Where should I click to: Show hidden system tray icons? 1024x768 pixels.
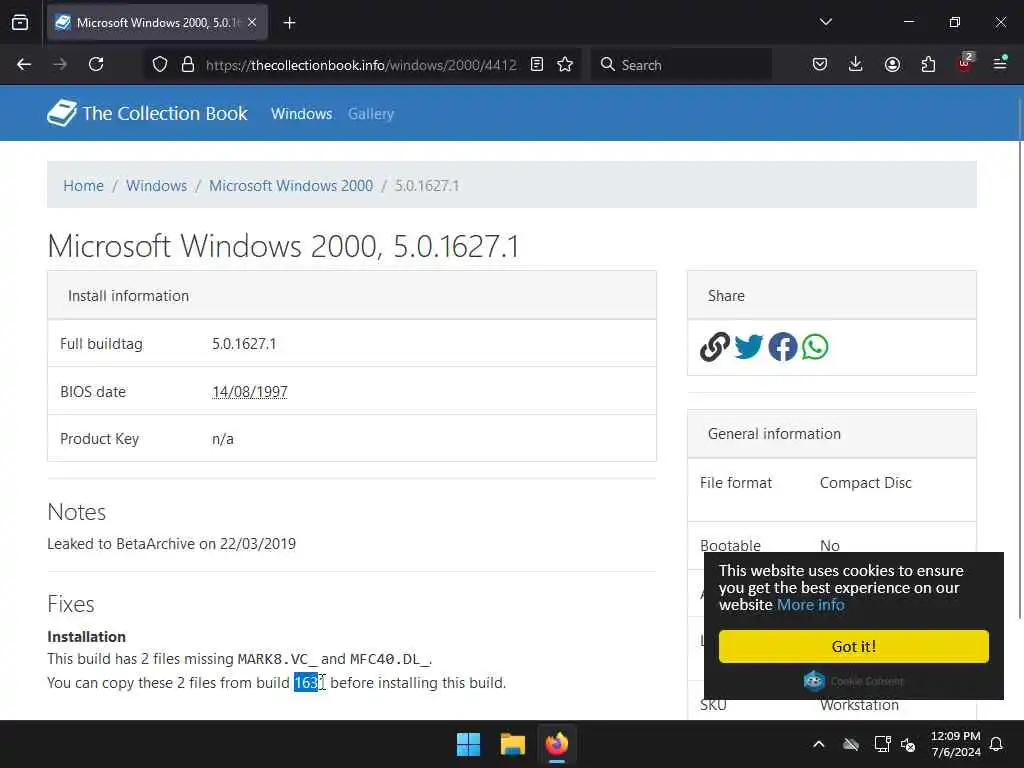[819, 744]
